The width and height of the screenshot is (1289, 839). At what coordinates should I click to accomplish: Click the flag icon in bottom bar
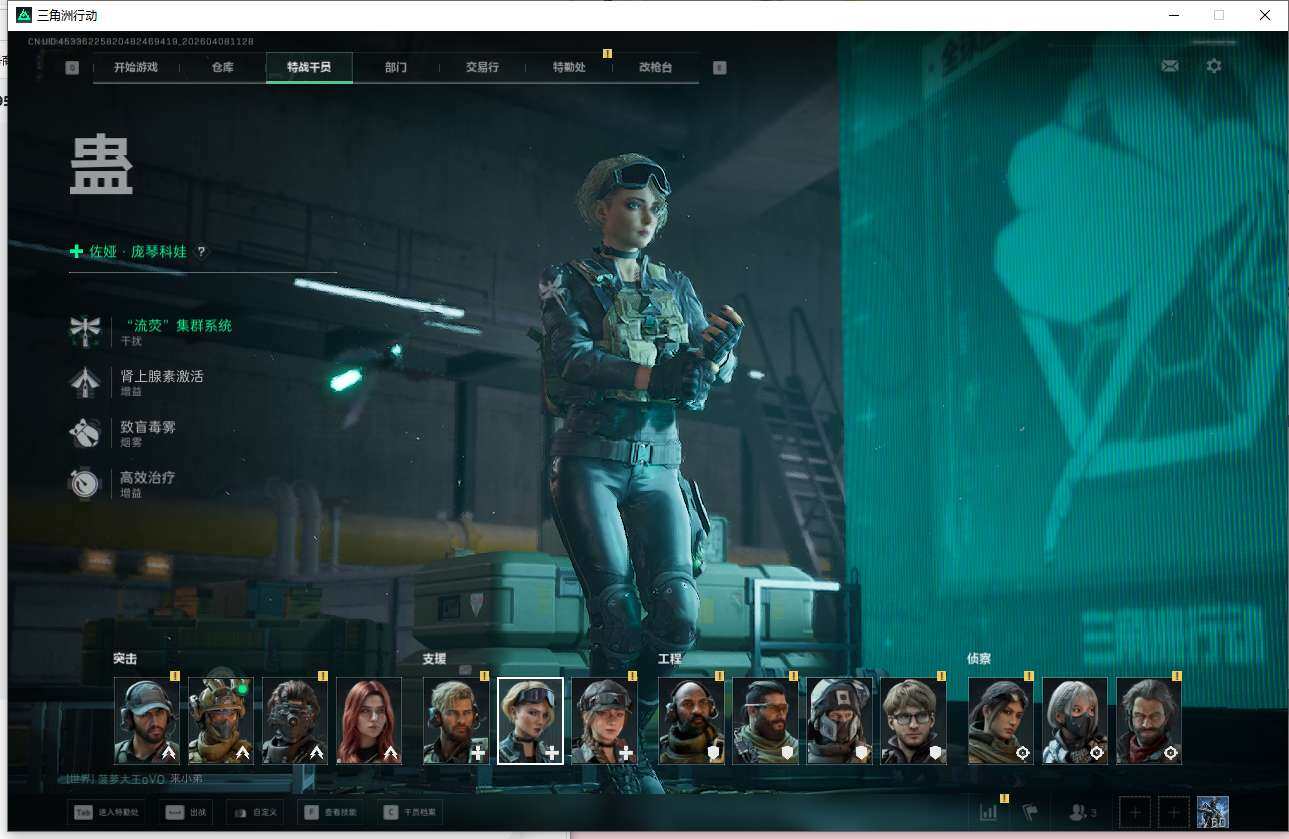1030,812
